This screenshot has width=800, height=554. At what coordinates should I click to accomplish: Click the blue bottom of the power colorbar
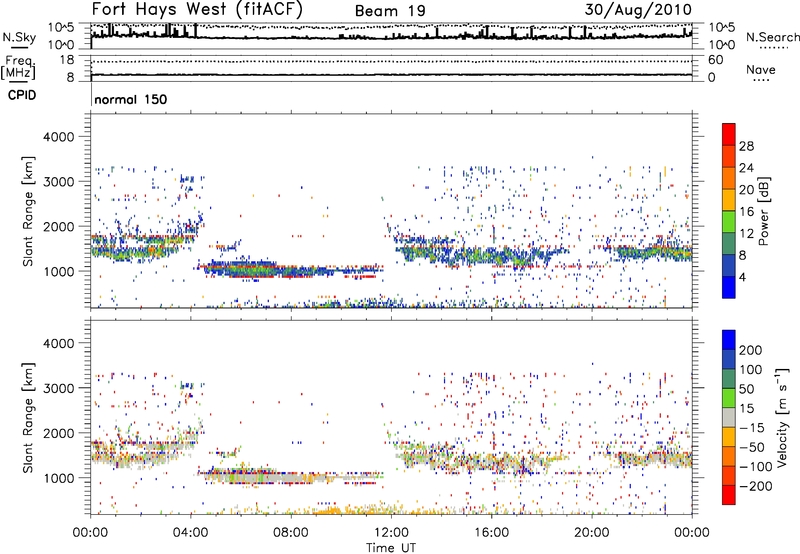tap(729, 287)
